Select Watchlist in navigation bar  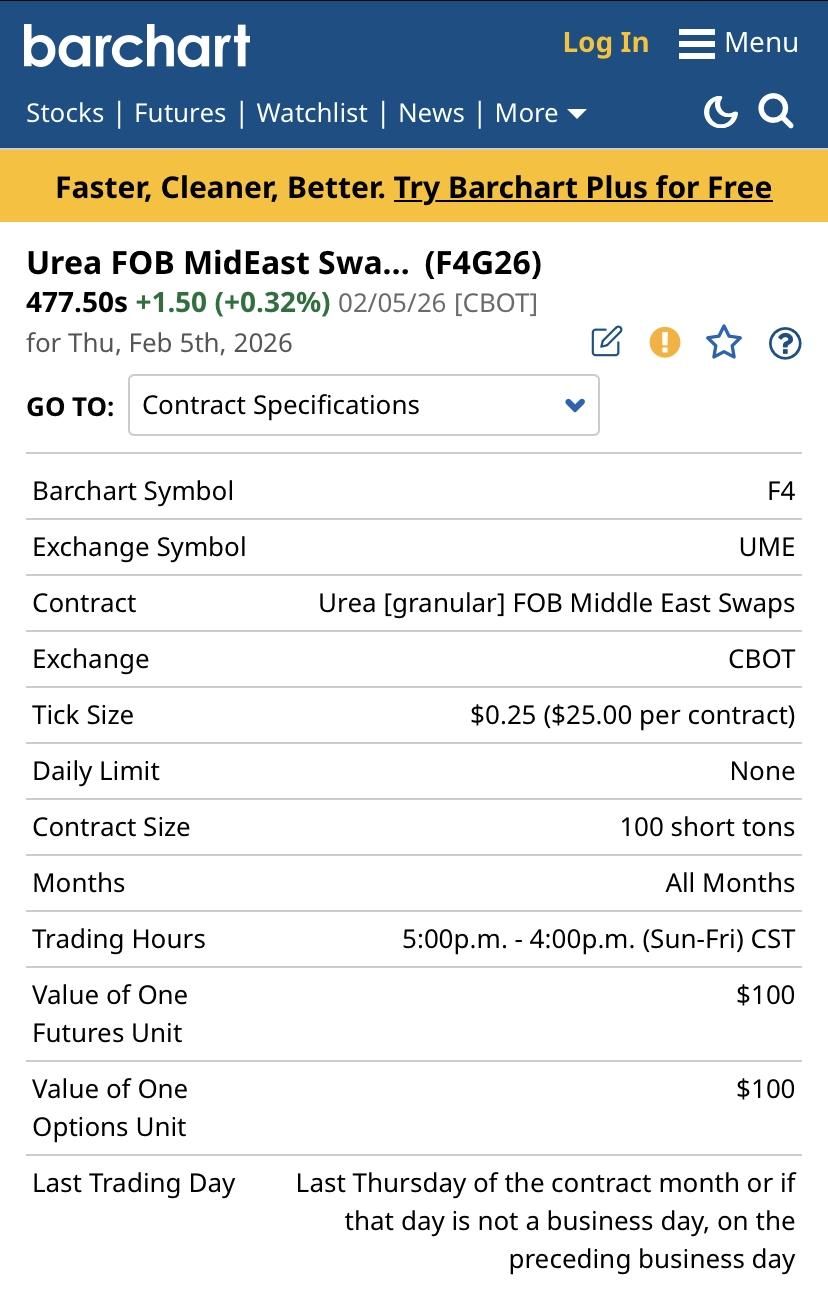[312, 113]
